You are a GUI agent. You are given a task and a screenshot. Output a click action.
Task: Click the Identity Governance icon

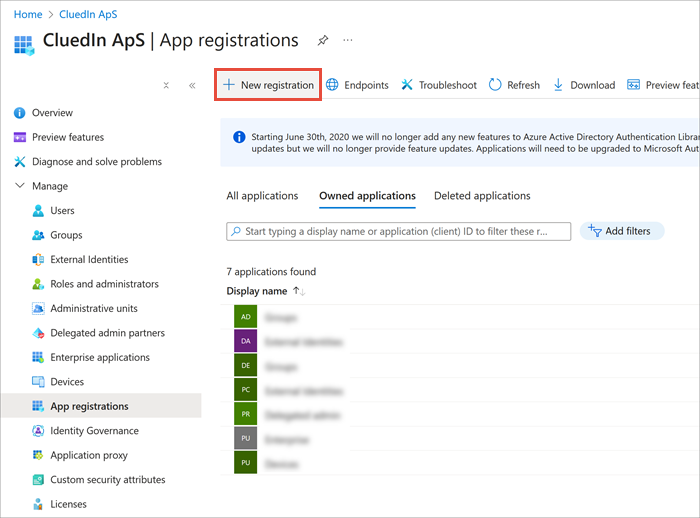(x=38, y=430)
